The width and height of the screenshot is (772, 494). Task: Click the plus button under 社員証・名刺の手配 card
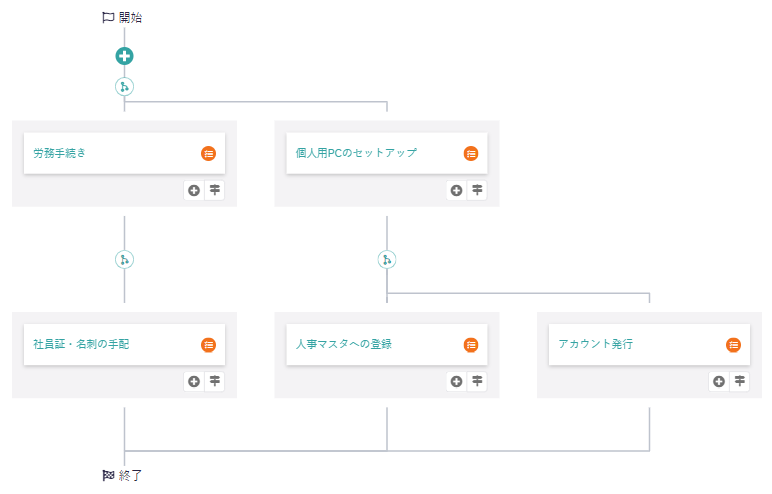point(193,381)
